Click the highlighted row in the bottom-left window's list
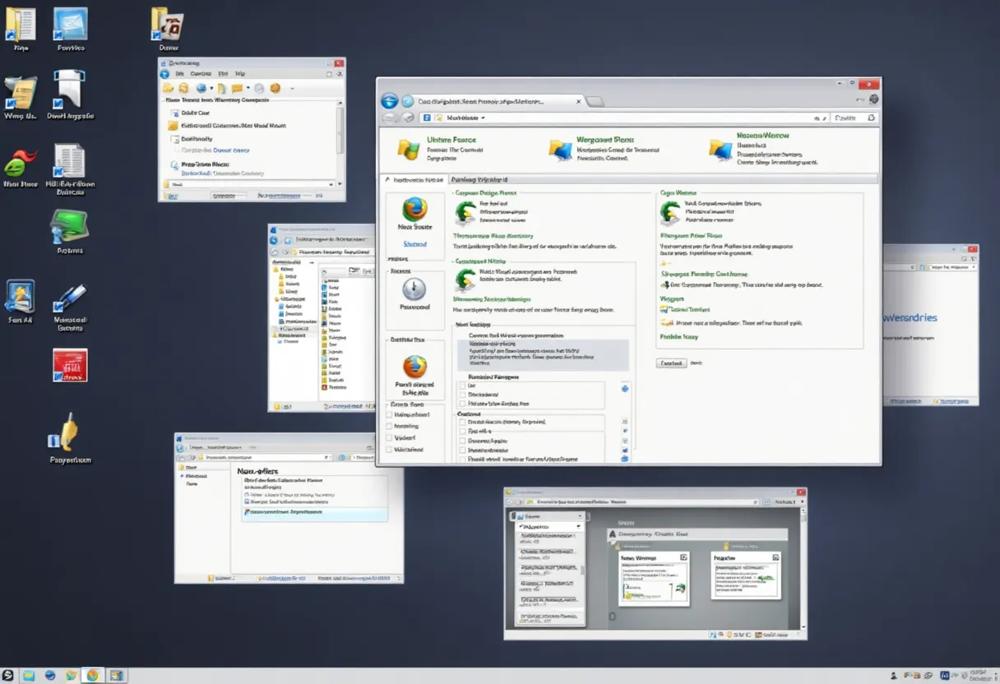 click(x=314, y=512)
